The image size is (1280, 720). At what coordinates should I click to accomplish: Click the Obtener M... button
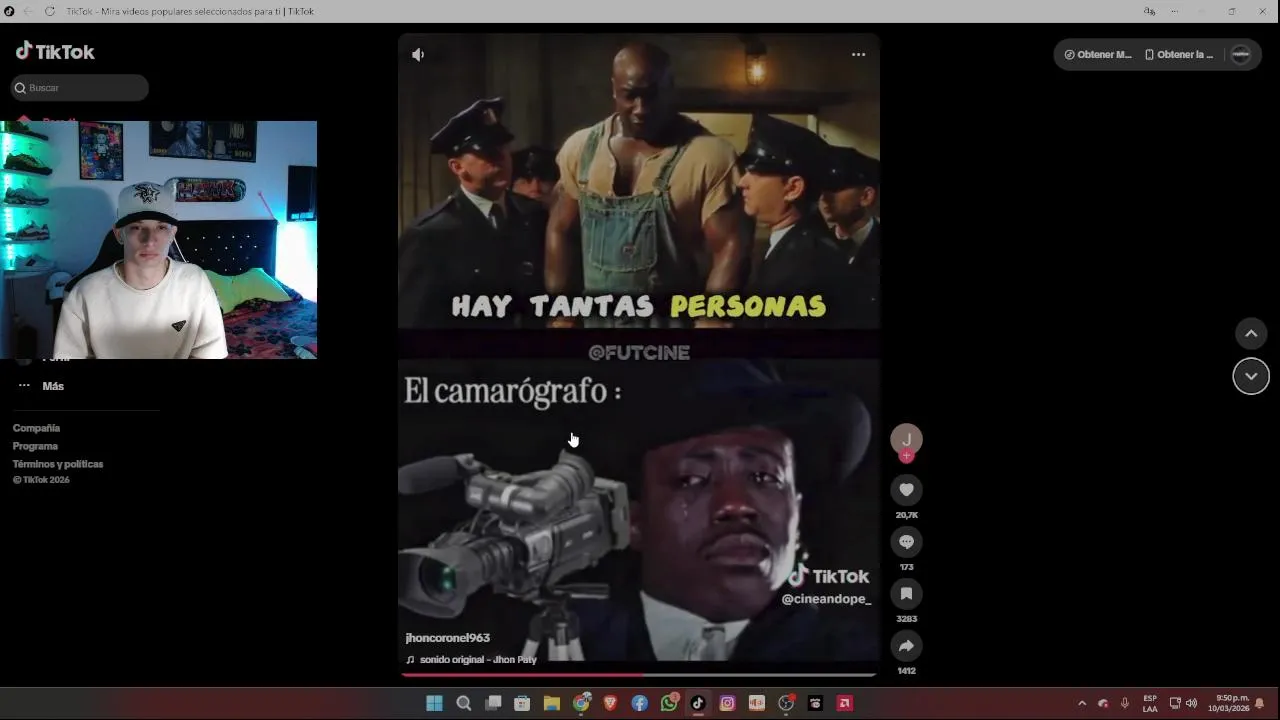click(x=1098, y=55)
